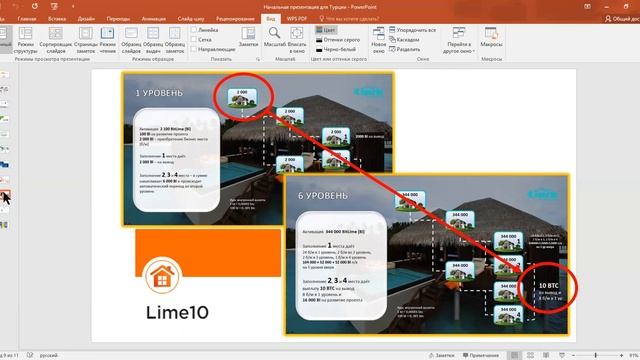Viewport: 640px width, 360px height.
Task: Toggle Comments (Примечания) in status bar
Action: coord(481,356)
